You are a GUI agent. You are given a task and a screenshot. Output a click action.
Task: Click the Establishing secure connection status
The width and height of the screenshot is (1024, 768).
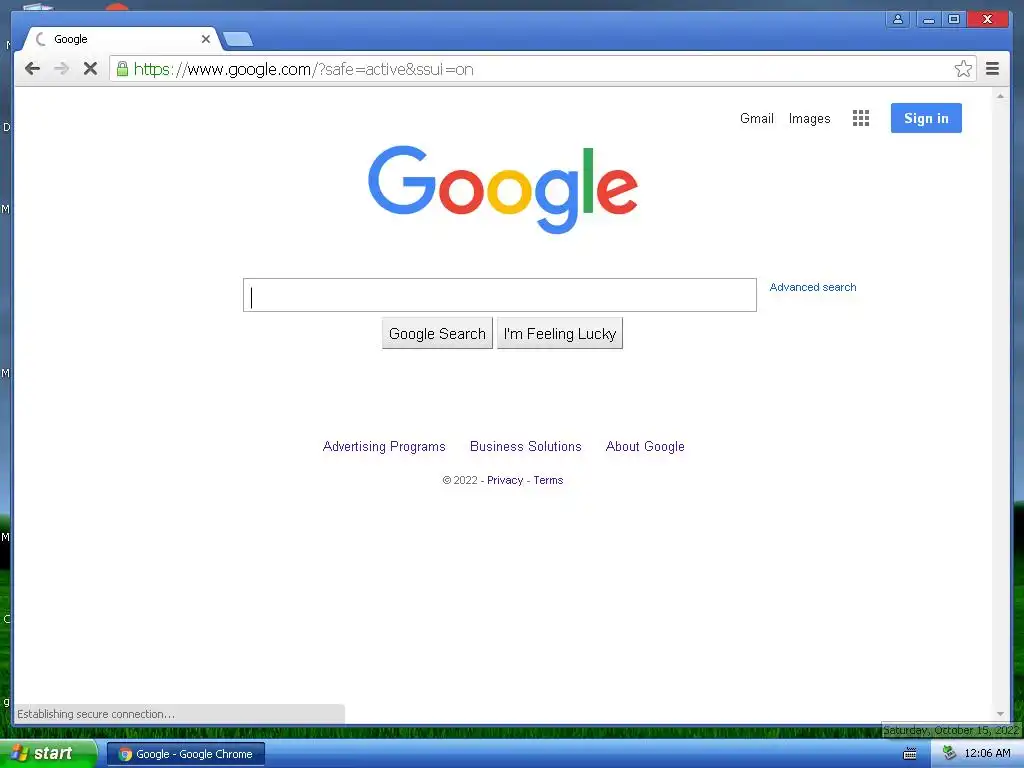[96, 714]
